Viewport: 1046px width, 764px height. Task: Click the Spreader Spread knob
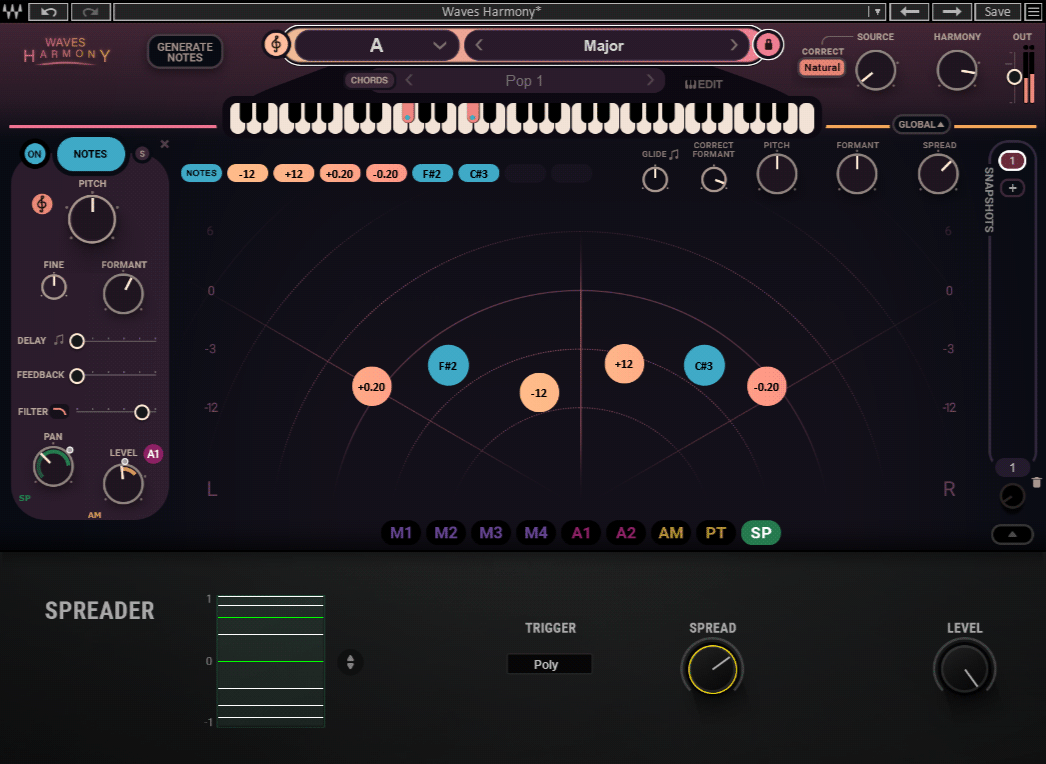coord(712,669)
